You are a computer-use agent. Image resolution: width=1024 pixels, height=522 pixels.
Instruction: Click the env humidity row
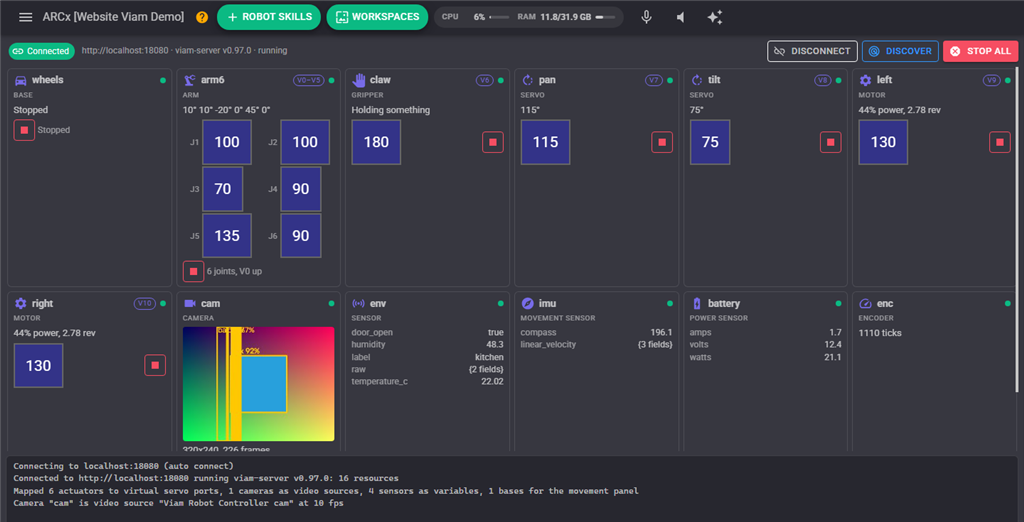coord(427,344)
